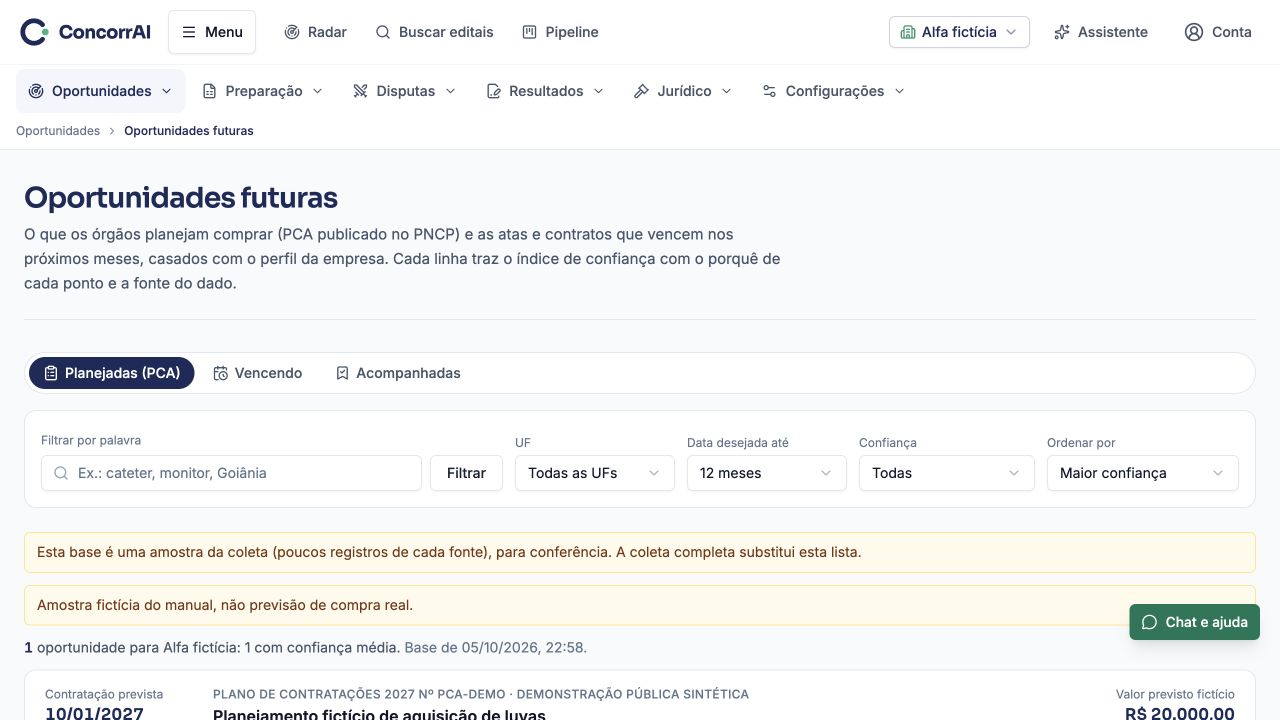Screen dimensions: 1280x720
Task: Expand the Jurídico menu
Action: [683, 91]
